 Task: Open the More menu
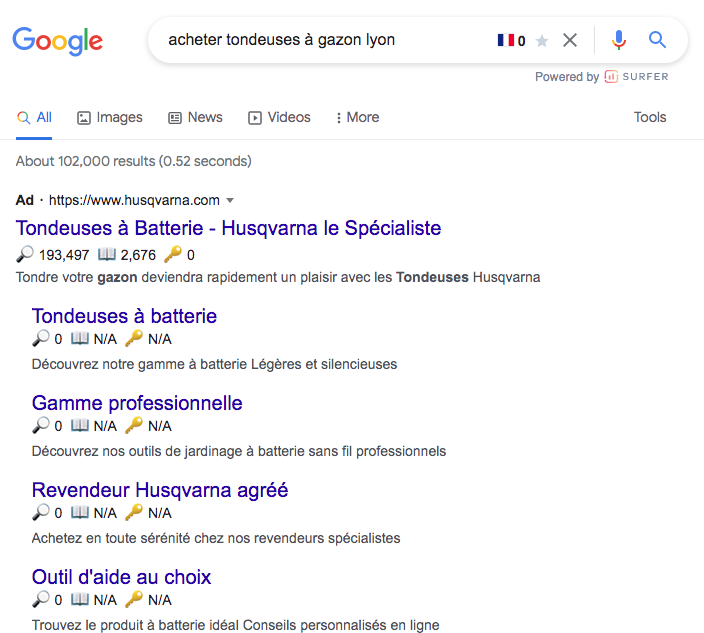(x=358, y=118)
